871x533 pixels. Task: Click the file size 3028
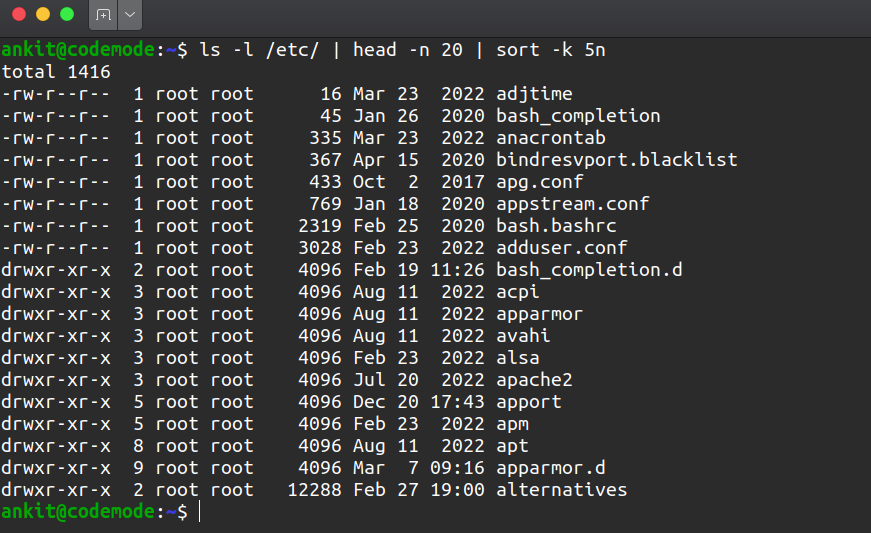tap(320, 248)
